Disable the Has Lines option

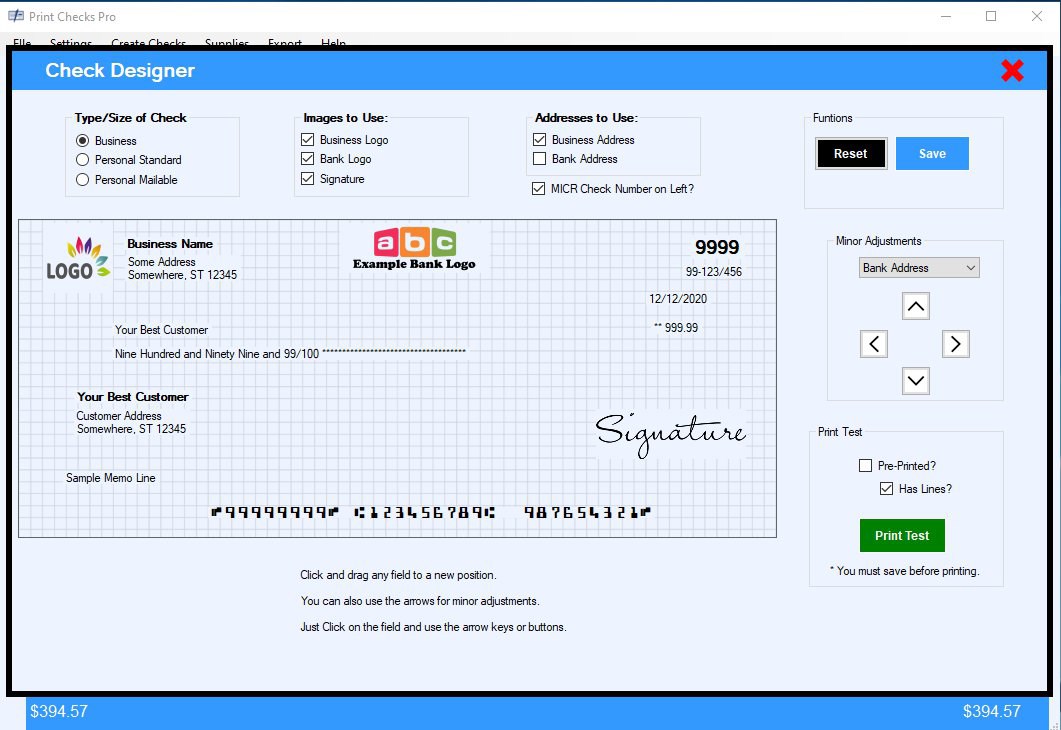pyautogui.click(x=886, y=488)
